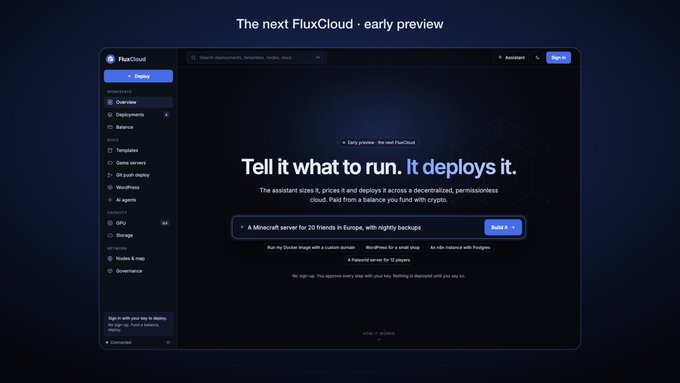The height and width of the screenshot is (383, 680).
Task: Click the Build it button
Action: point(503,227)
